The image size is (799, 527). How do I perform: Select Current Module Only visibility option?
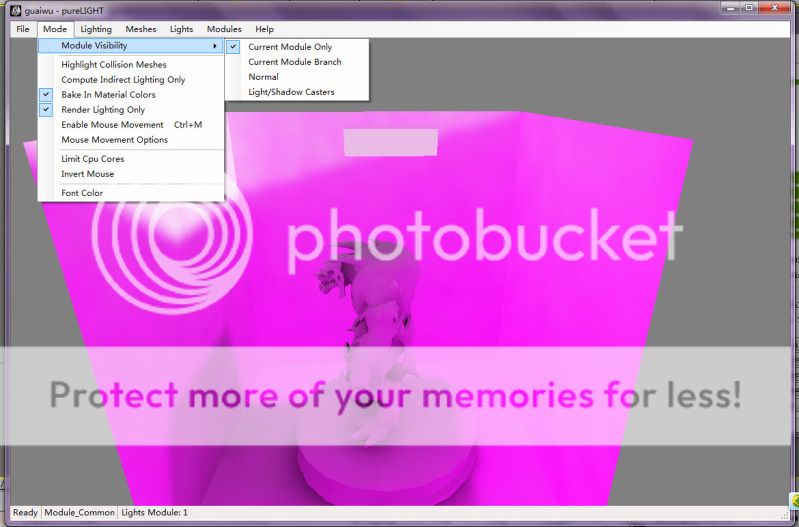290,47
